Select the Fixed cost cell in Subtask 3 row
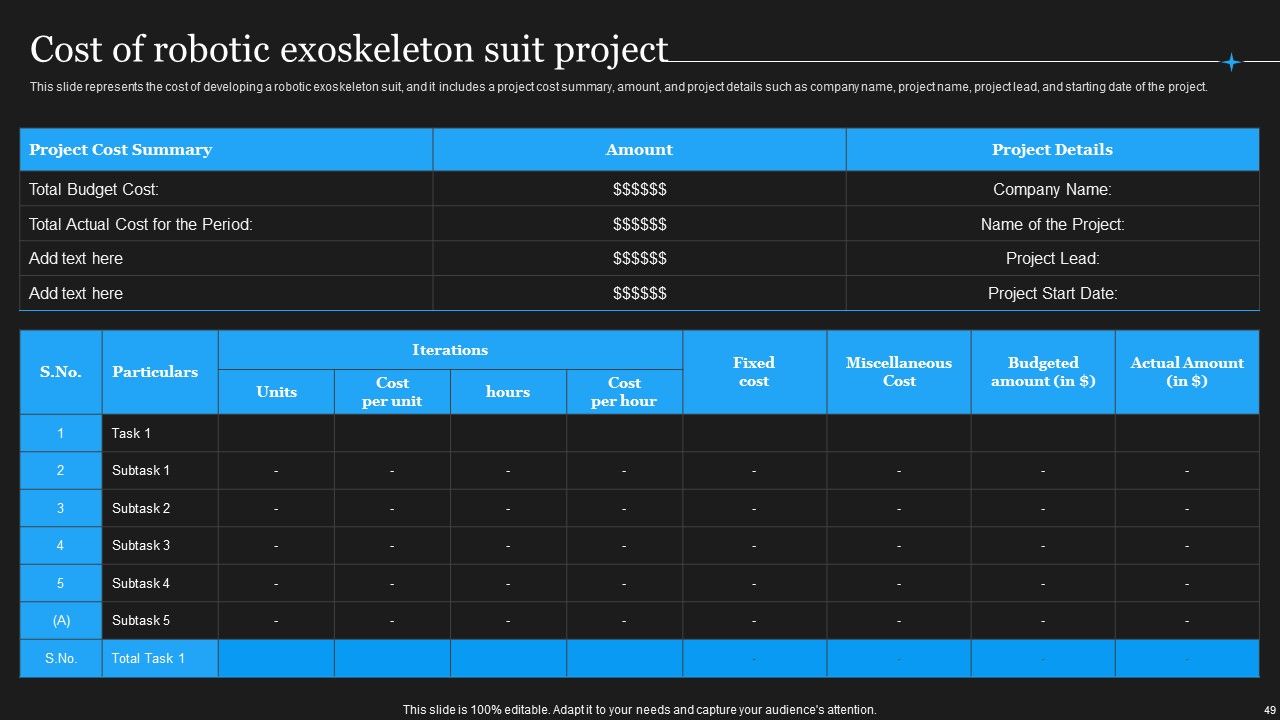The width and height of the screenshot is (1280, 720). click(755, 545)
